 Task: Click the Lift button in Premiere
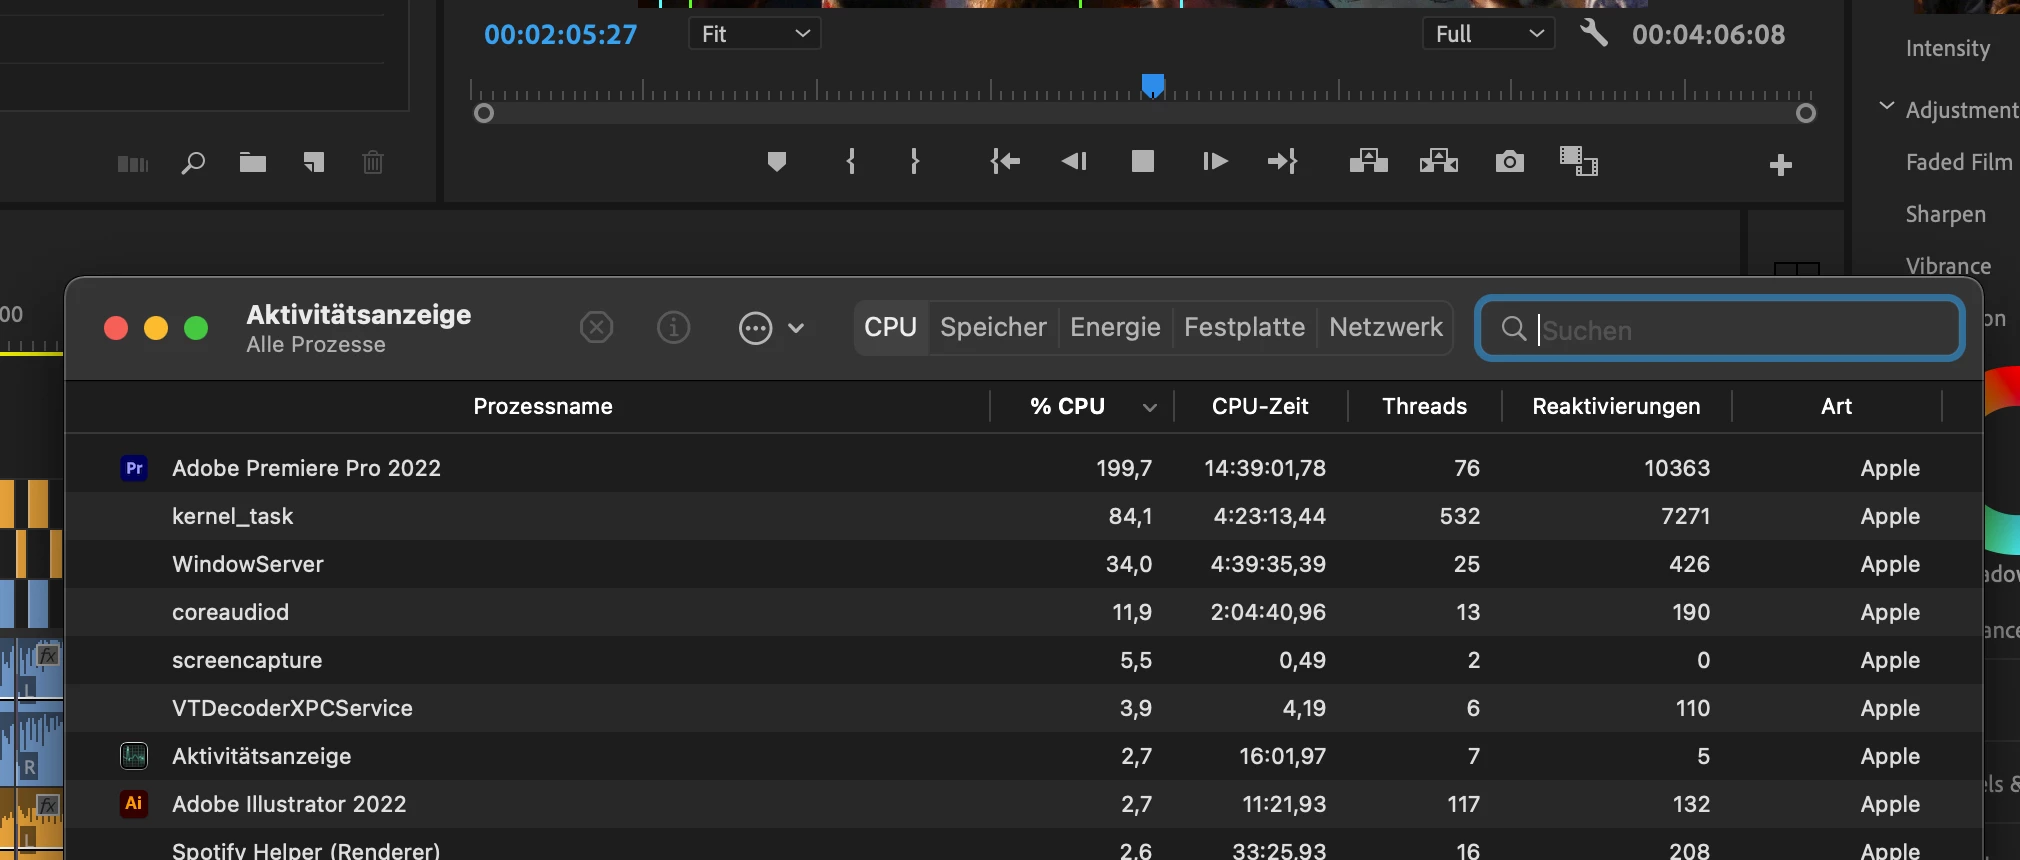tap(1368, 161)
